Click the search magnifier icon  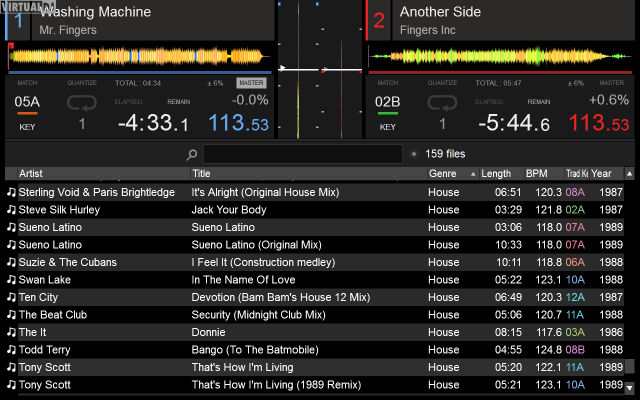(192, 154)
